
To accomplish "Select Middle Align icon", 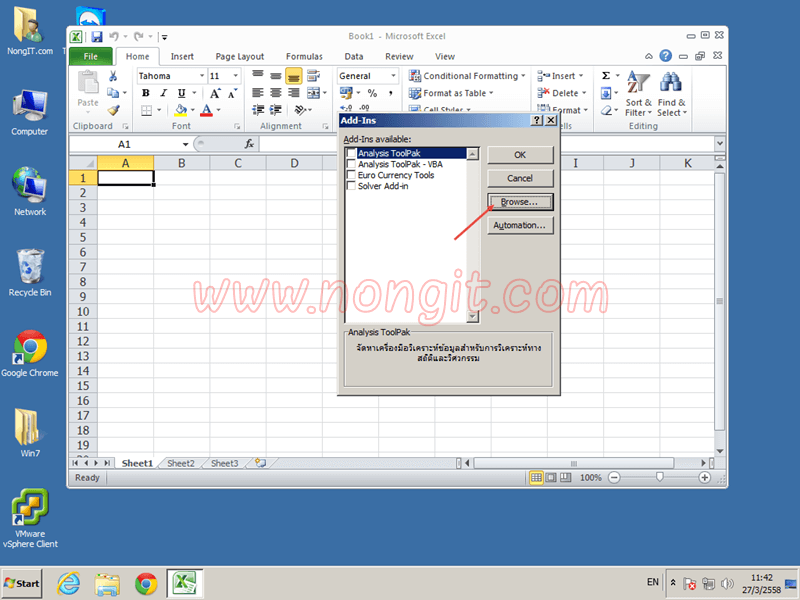I will (x=276, y=76).
